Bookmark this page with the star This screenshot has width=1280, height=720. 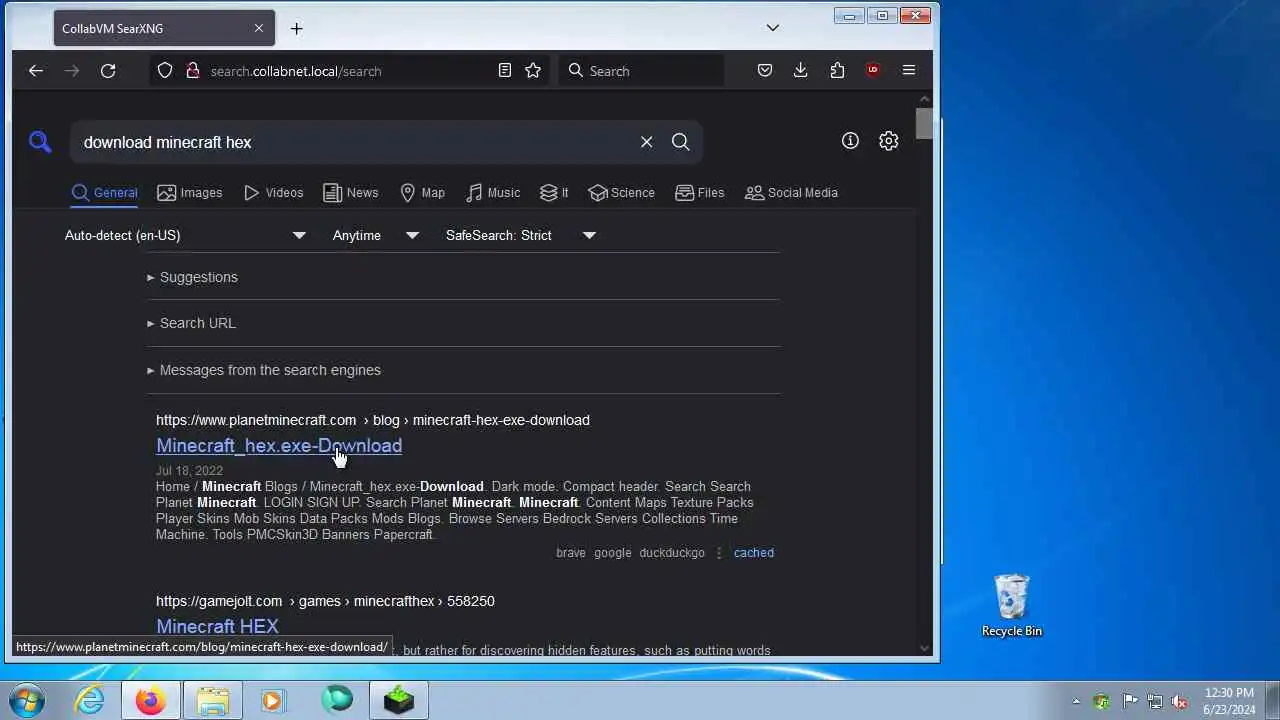coord(533,71)
